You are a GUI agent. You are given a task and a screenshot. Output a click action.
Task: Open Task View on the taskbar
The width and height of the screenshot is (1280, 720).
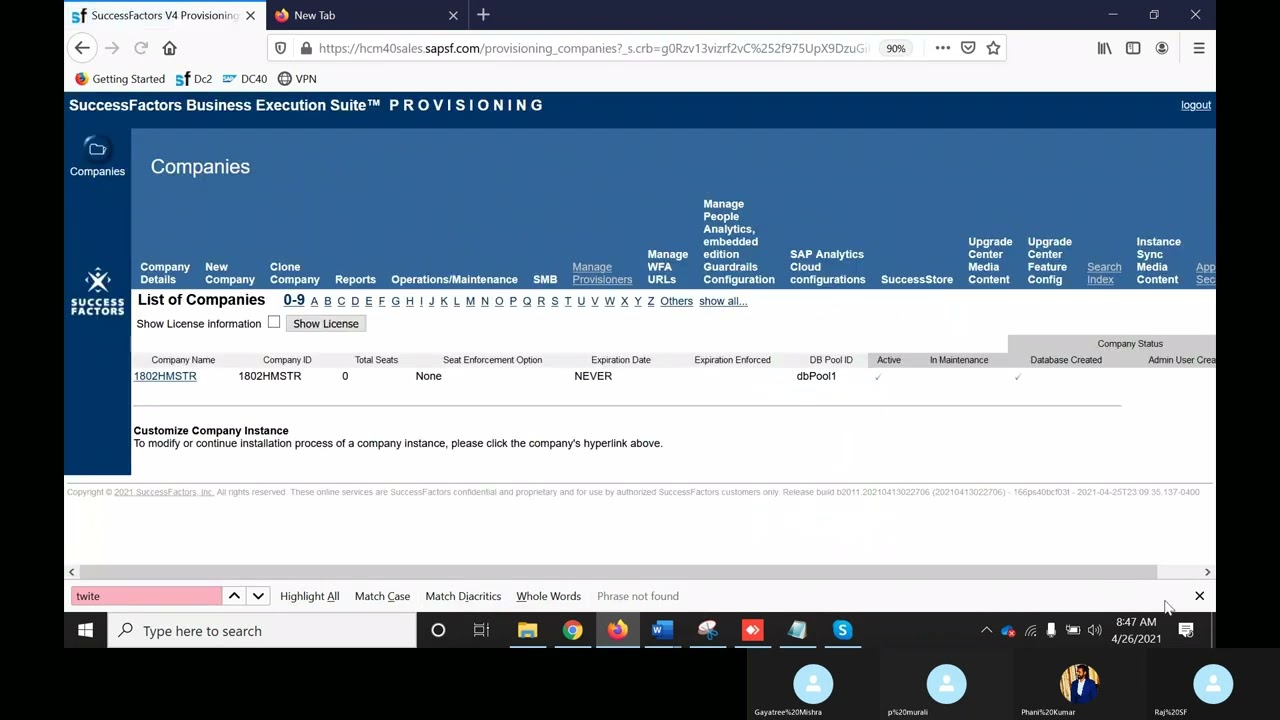(481, 631)
